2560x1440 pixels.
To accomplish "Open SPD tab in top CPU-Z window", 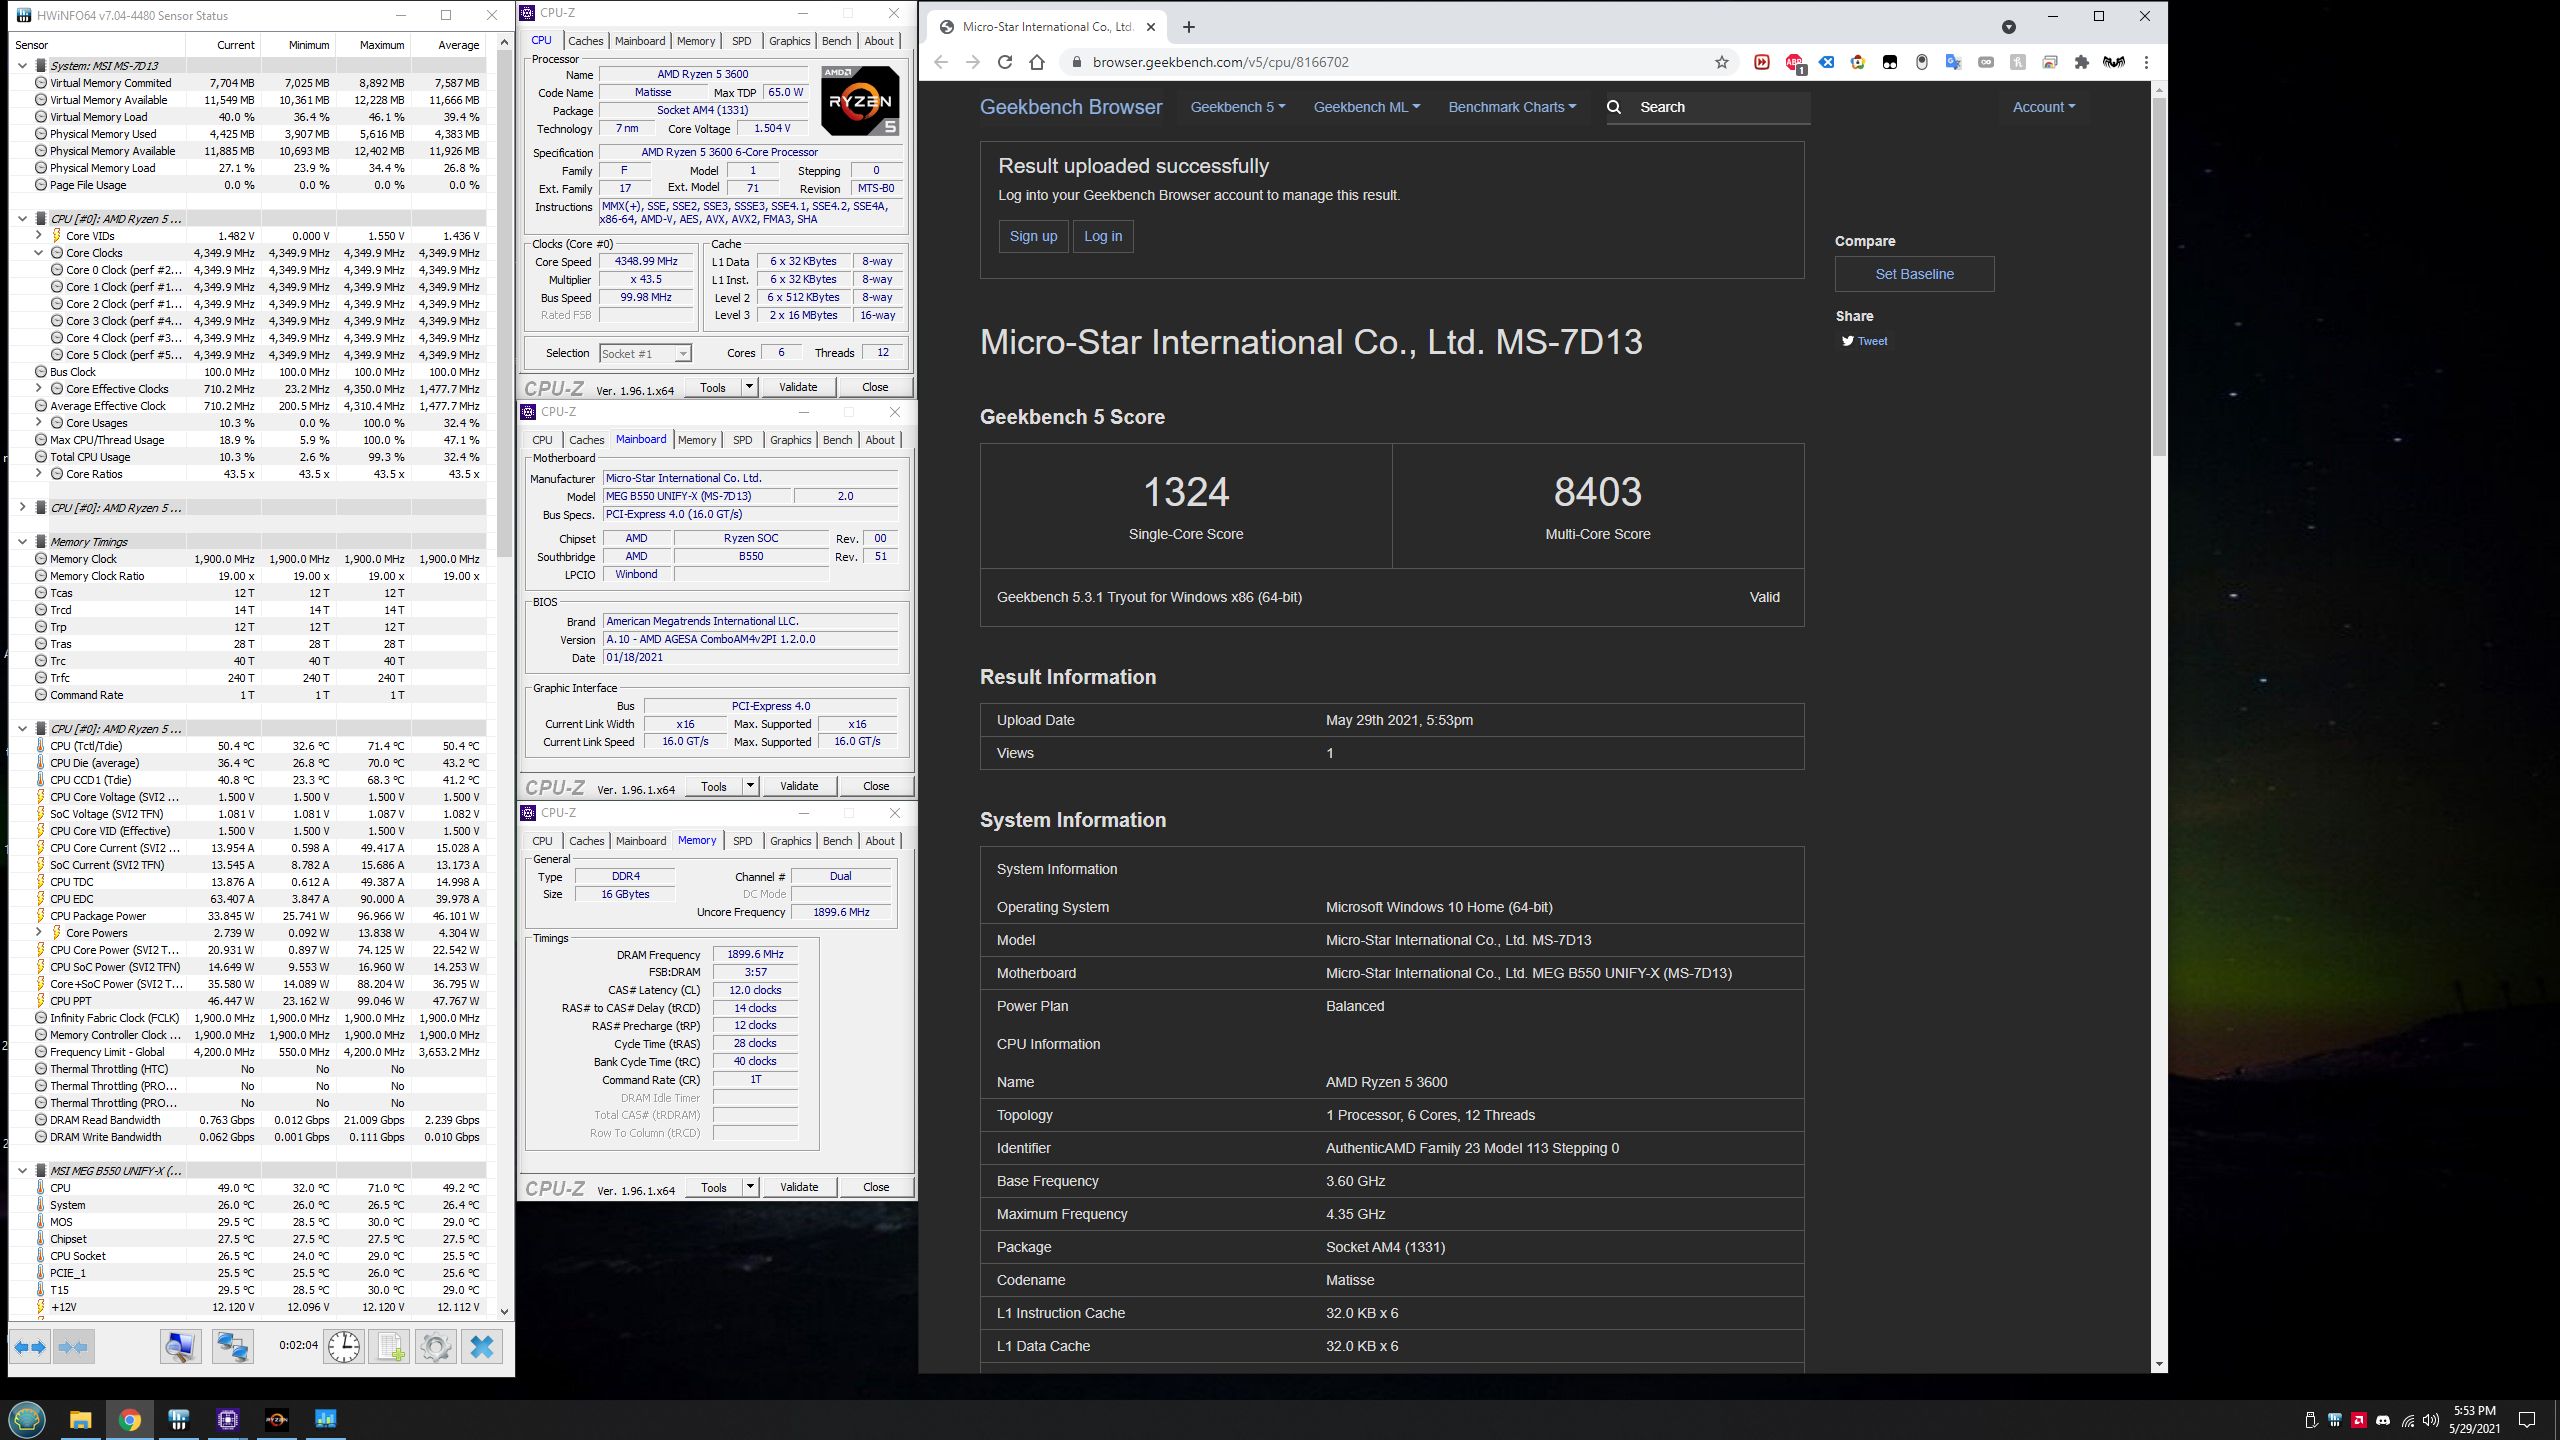I will (x=741, y=41).
